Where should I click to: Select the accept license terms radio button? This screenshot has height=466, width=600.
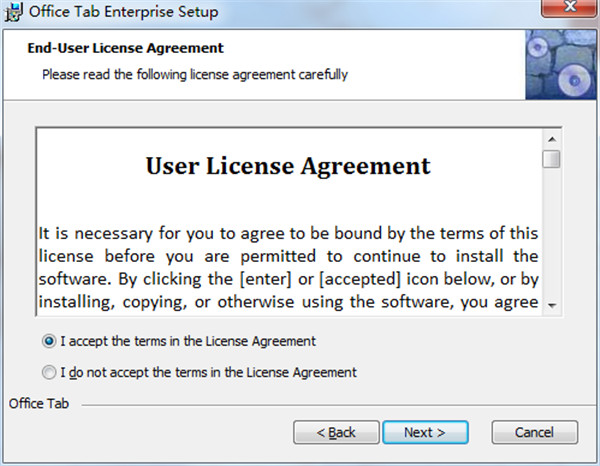(x=50, y=341)
